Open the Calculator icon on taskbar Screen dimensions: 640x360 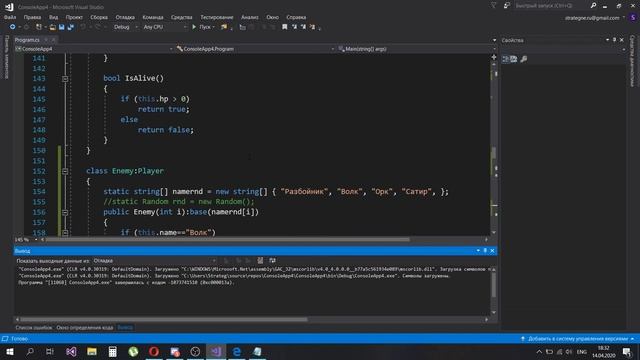coord(113,351)
